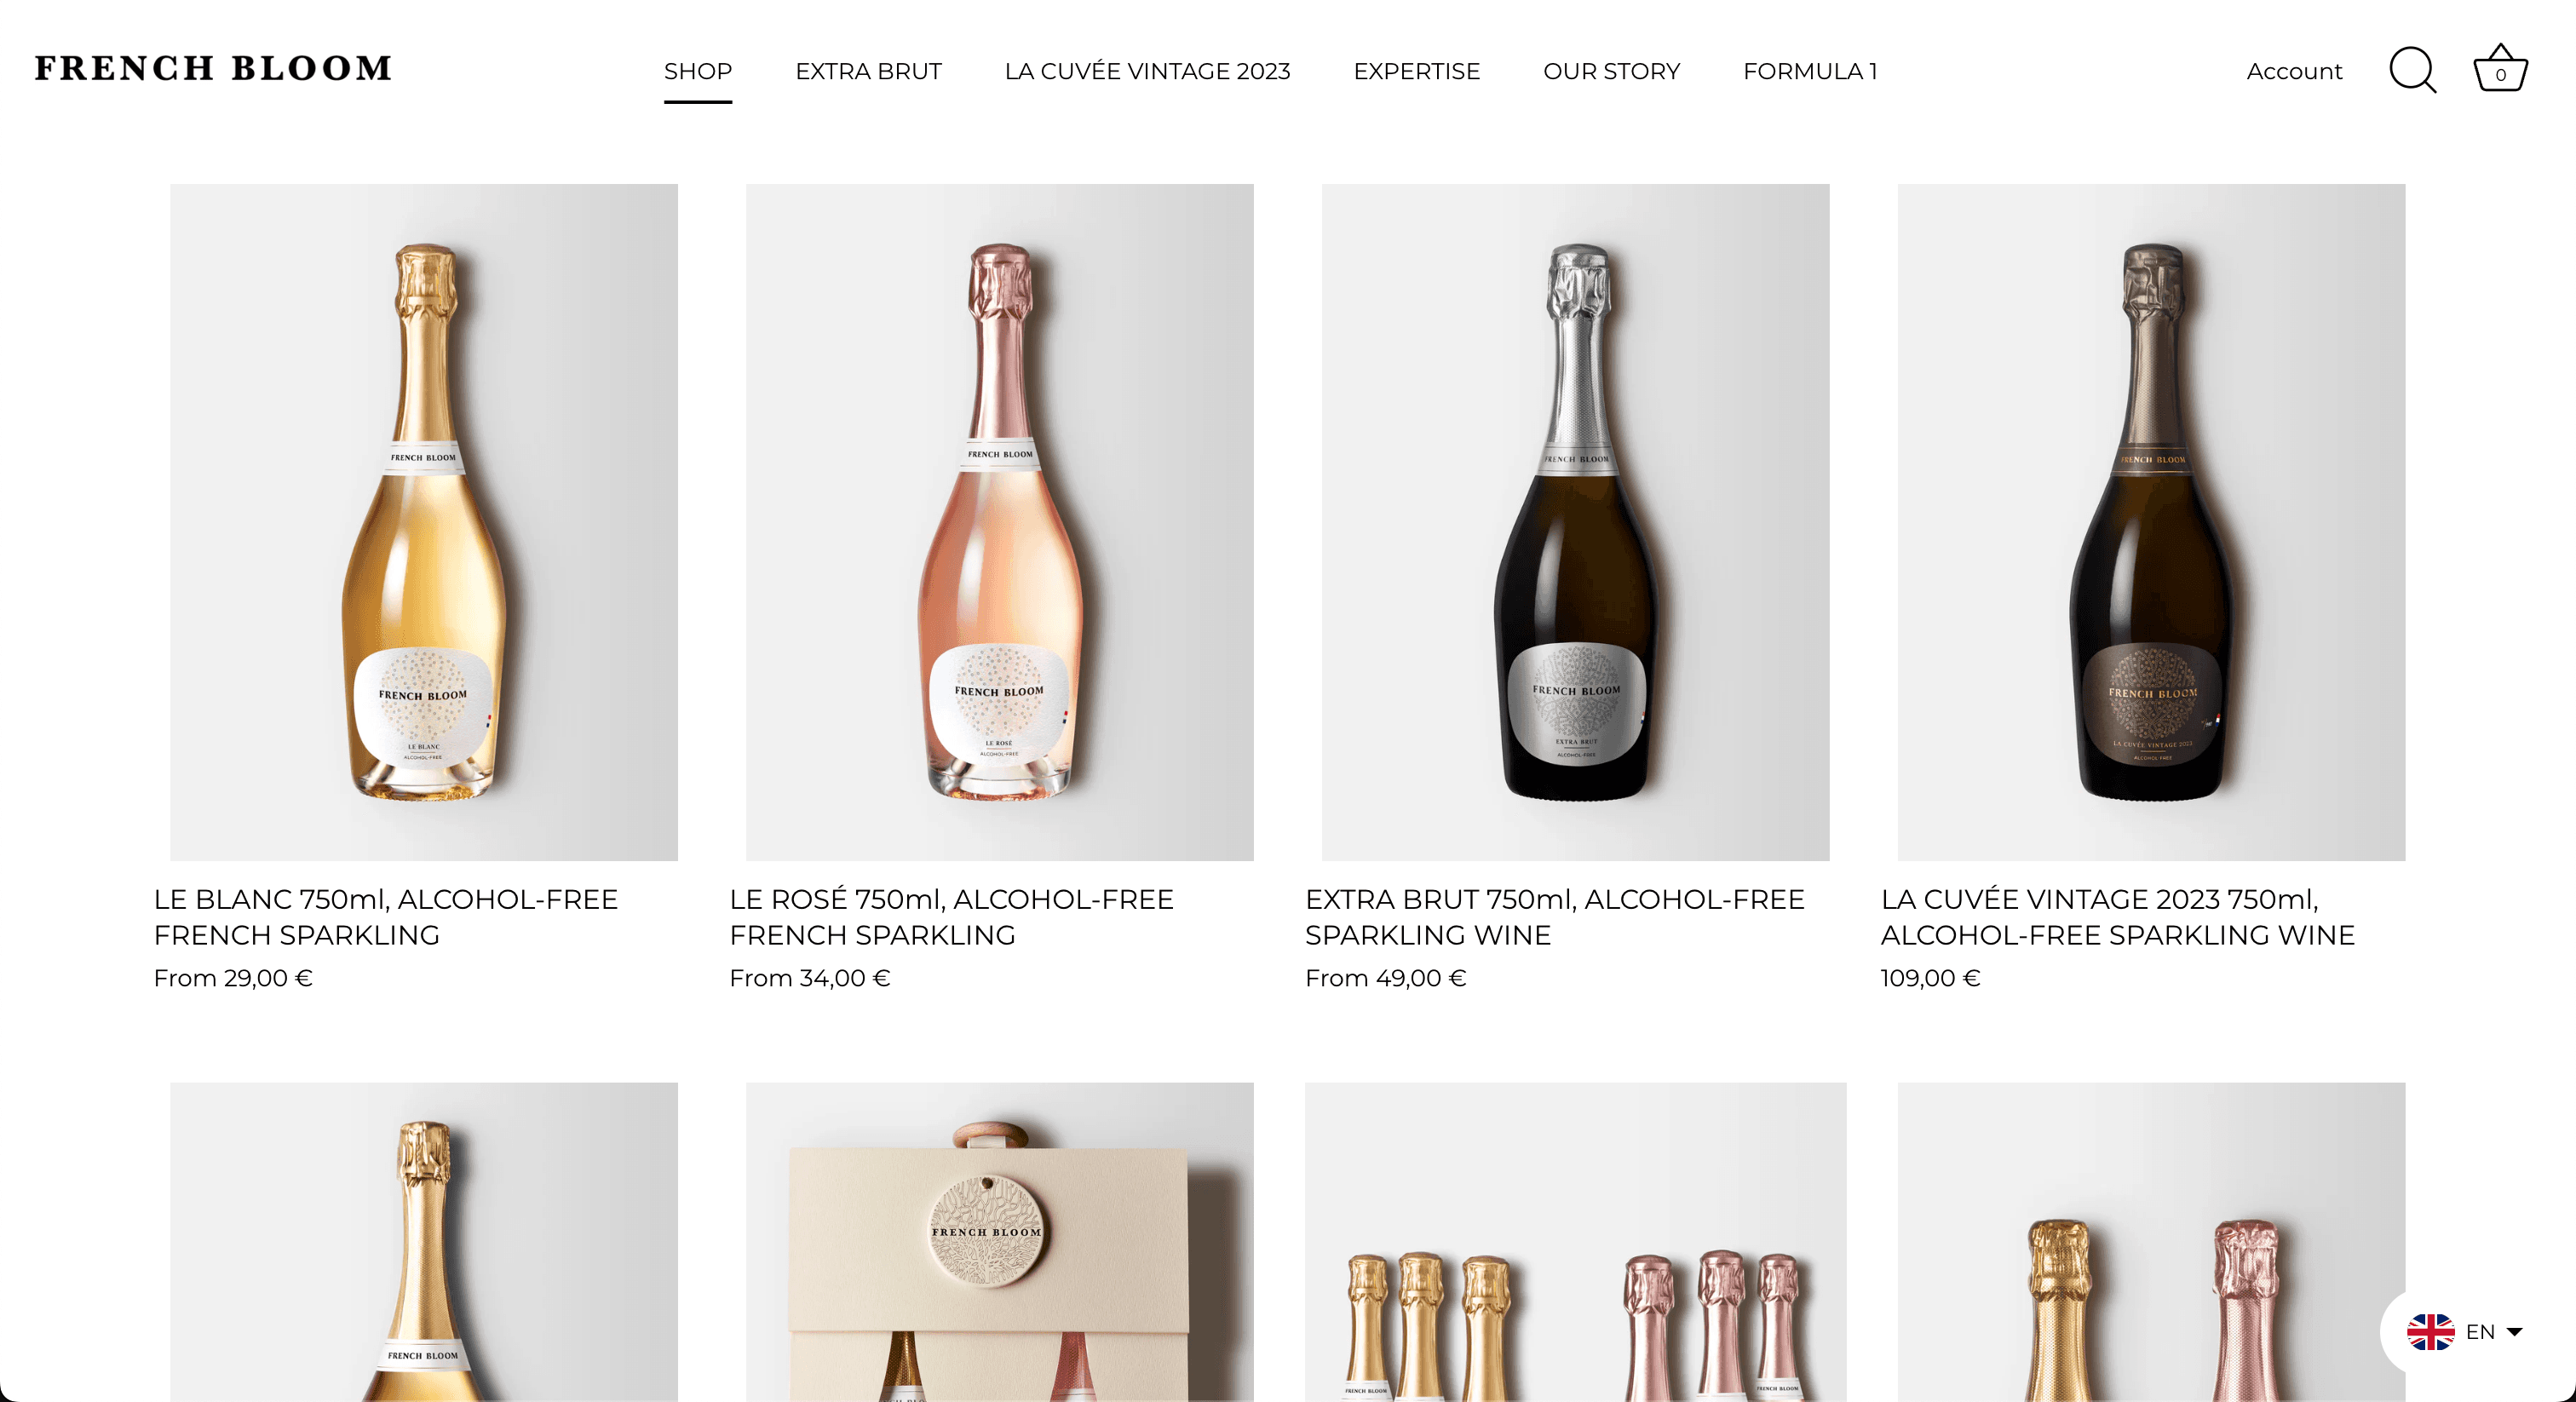Click the Account link
2576x1402 pixels.
[x=2294, y=72]
